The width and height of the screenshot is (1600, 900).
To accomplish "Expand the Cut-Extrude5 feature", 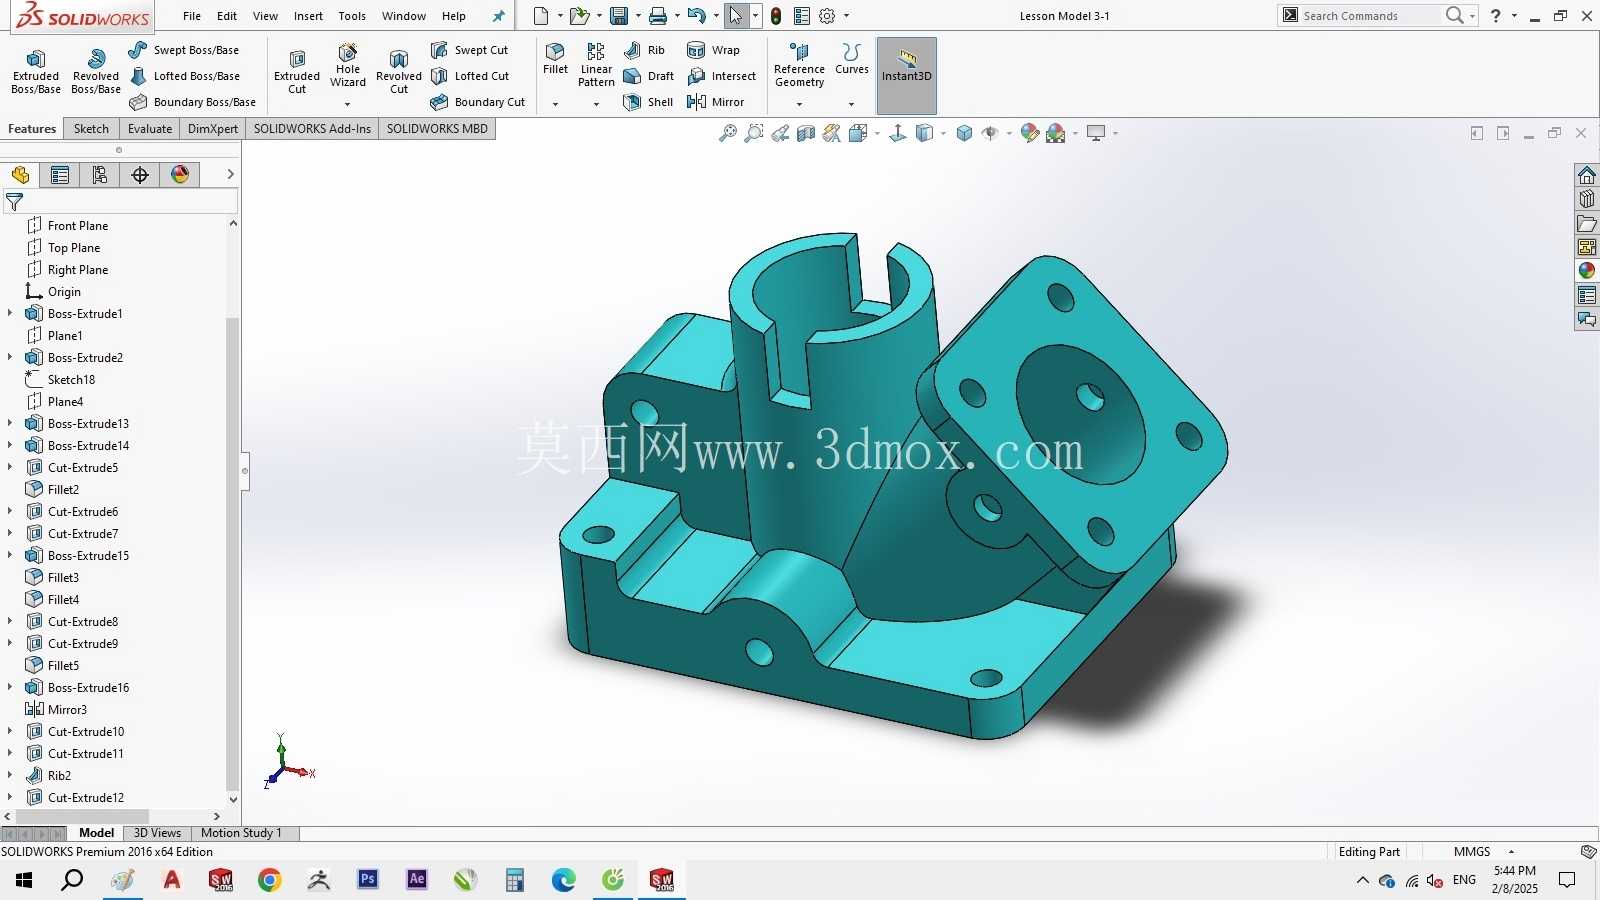I will point(10,467).
